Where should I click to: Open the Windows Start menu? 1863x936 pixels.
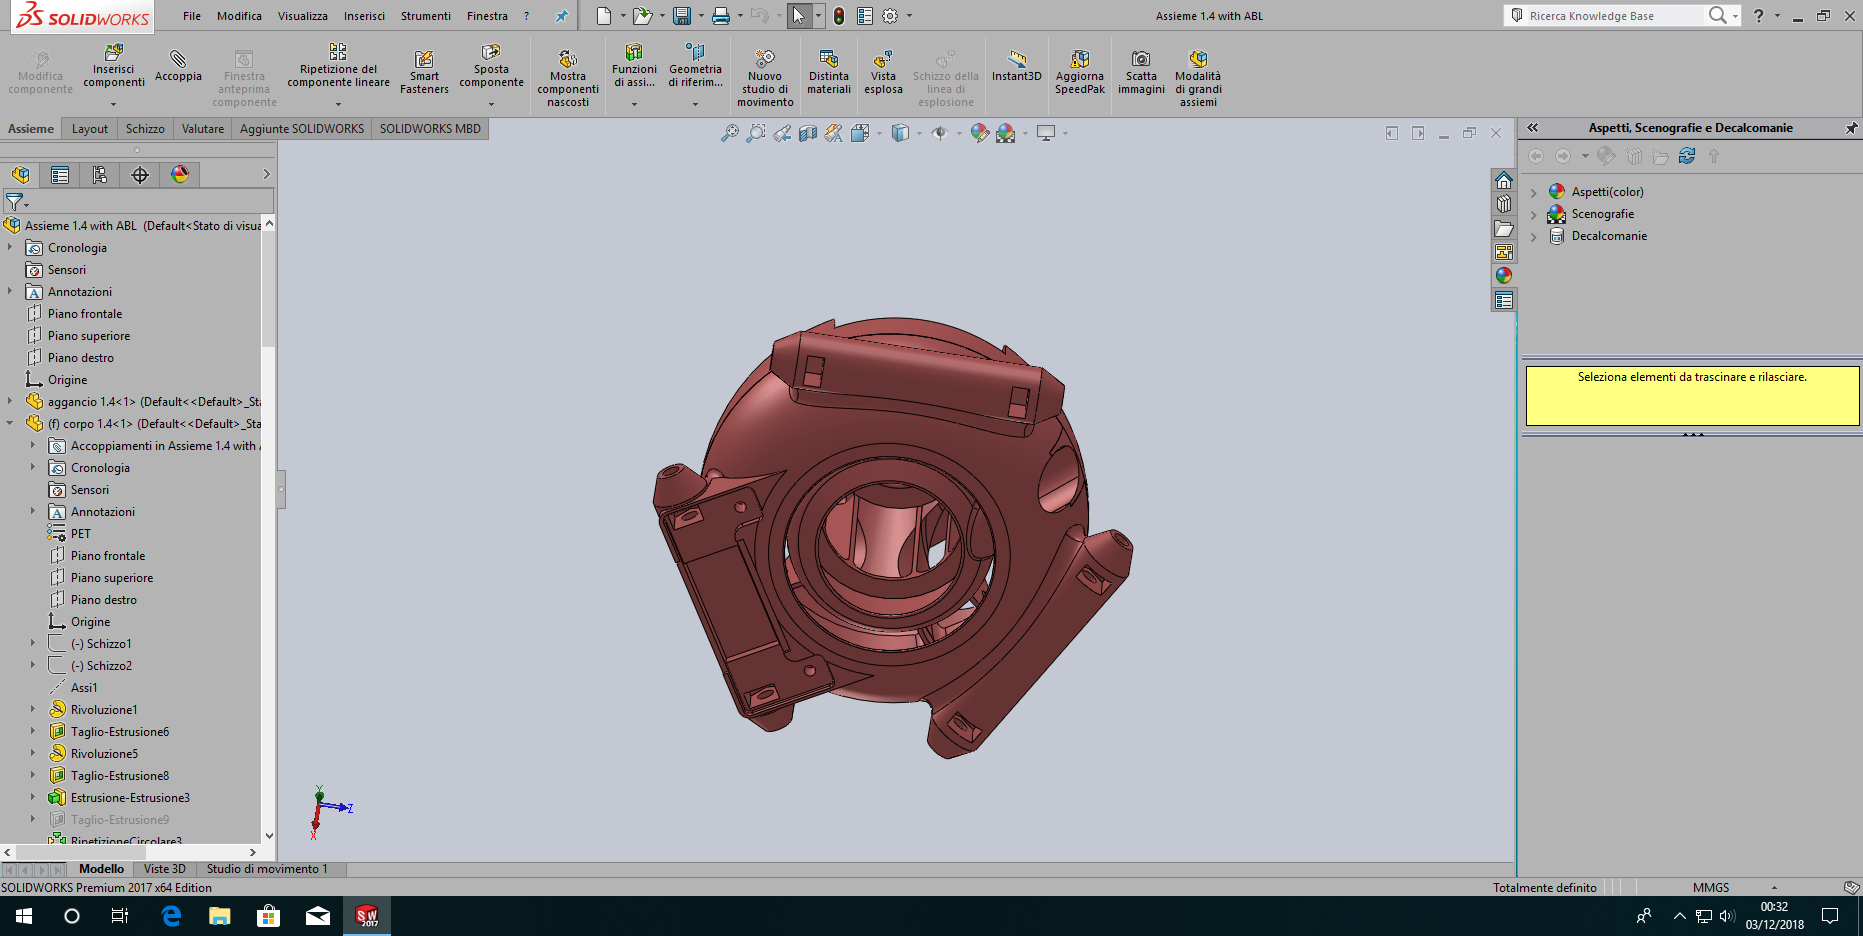click(x=24, y=916)
